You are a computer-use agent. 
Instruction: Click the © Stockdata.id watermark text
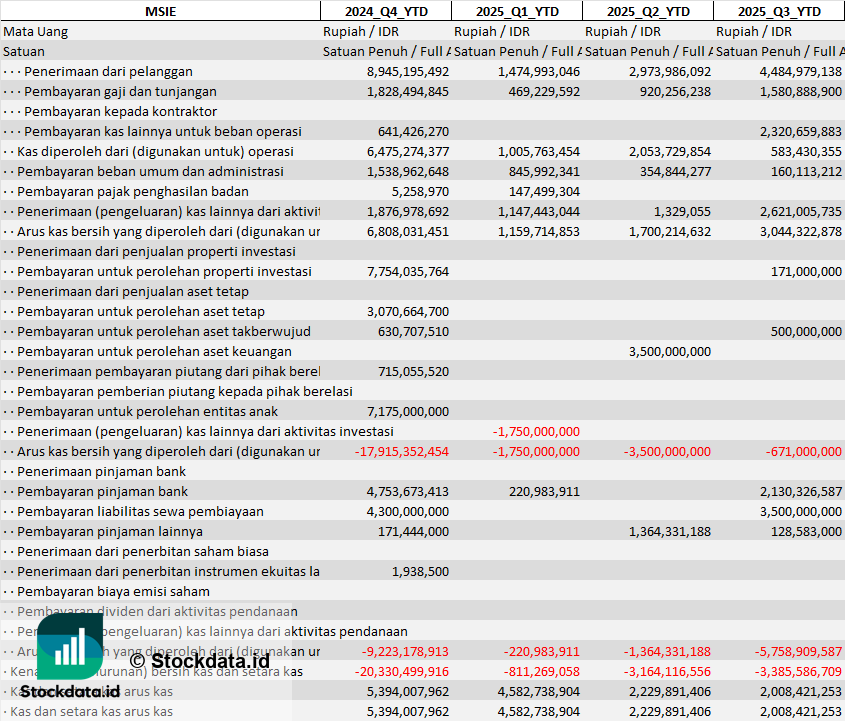click(199, 660)
